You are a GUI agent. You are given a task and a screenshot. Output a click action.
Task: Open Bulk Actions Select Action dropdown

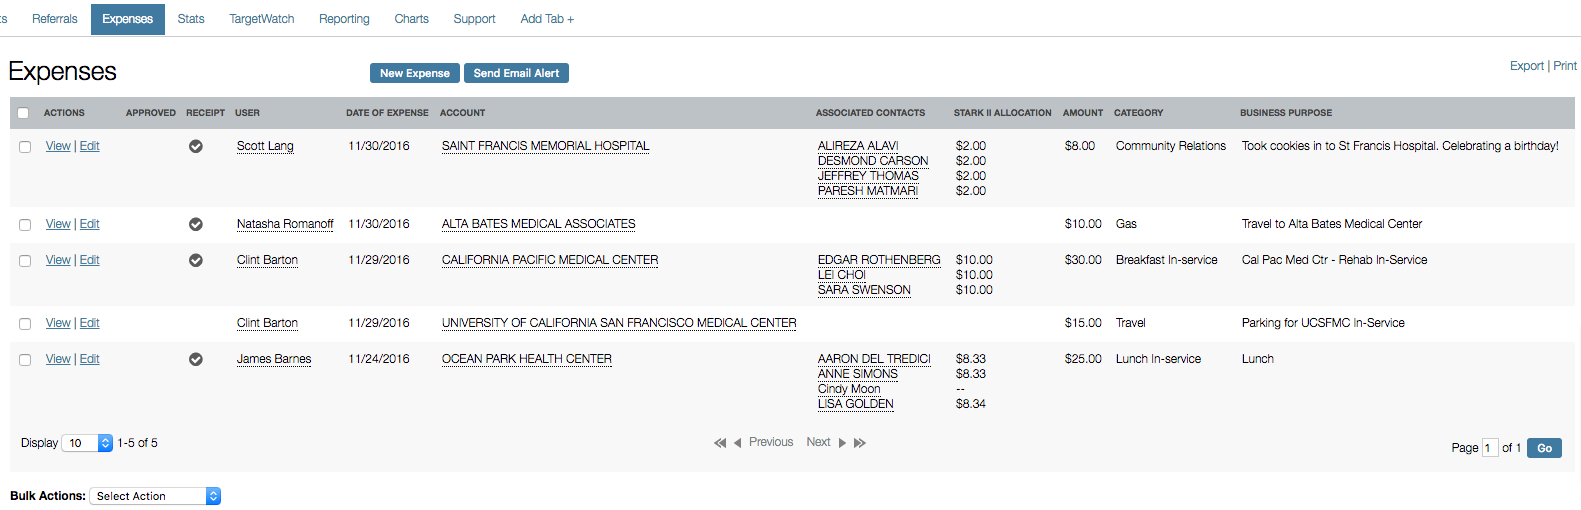click(155, 496)
